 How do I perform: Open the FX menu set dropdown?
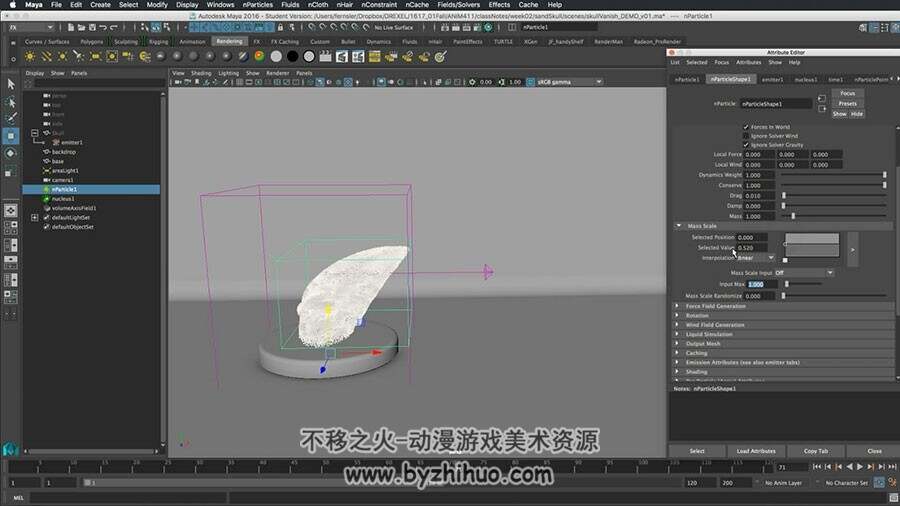pos(30,27)
